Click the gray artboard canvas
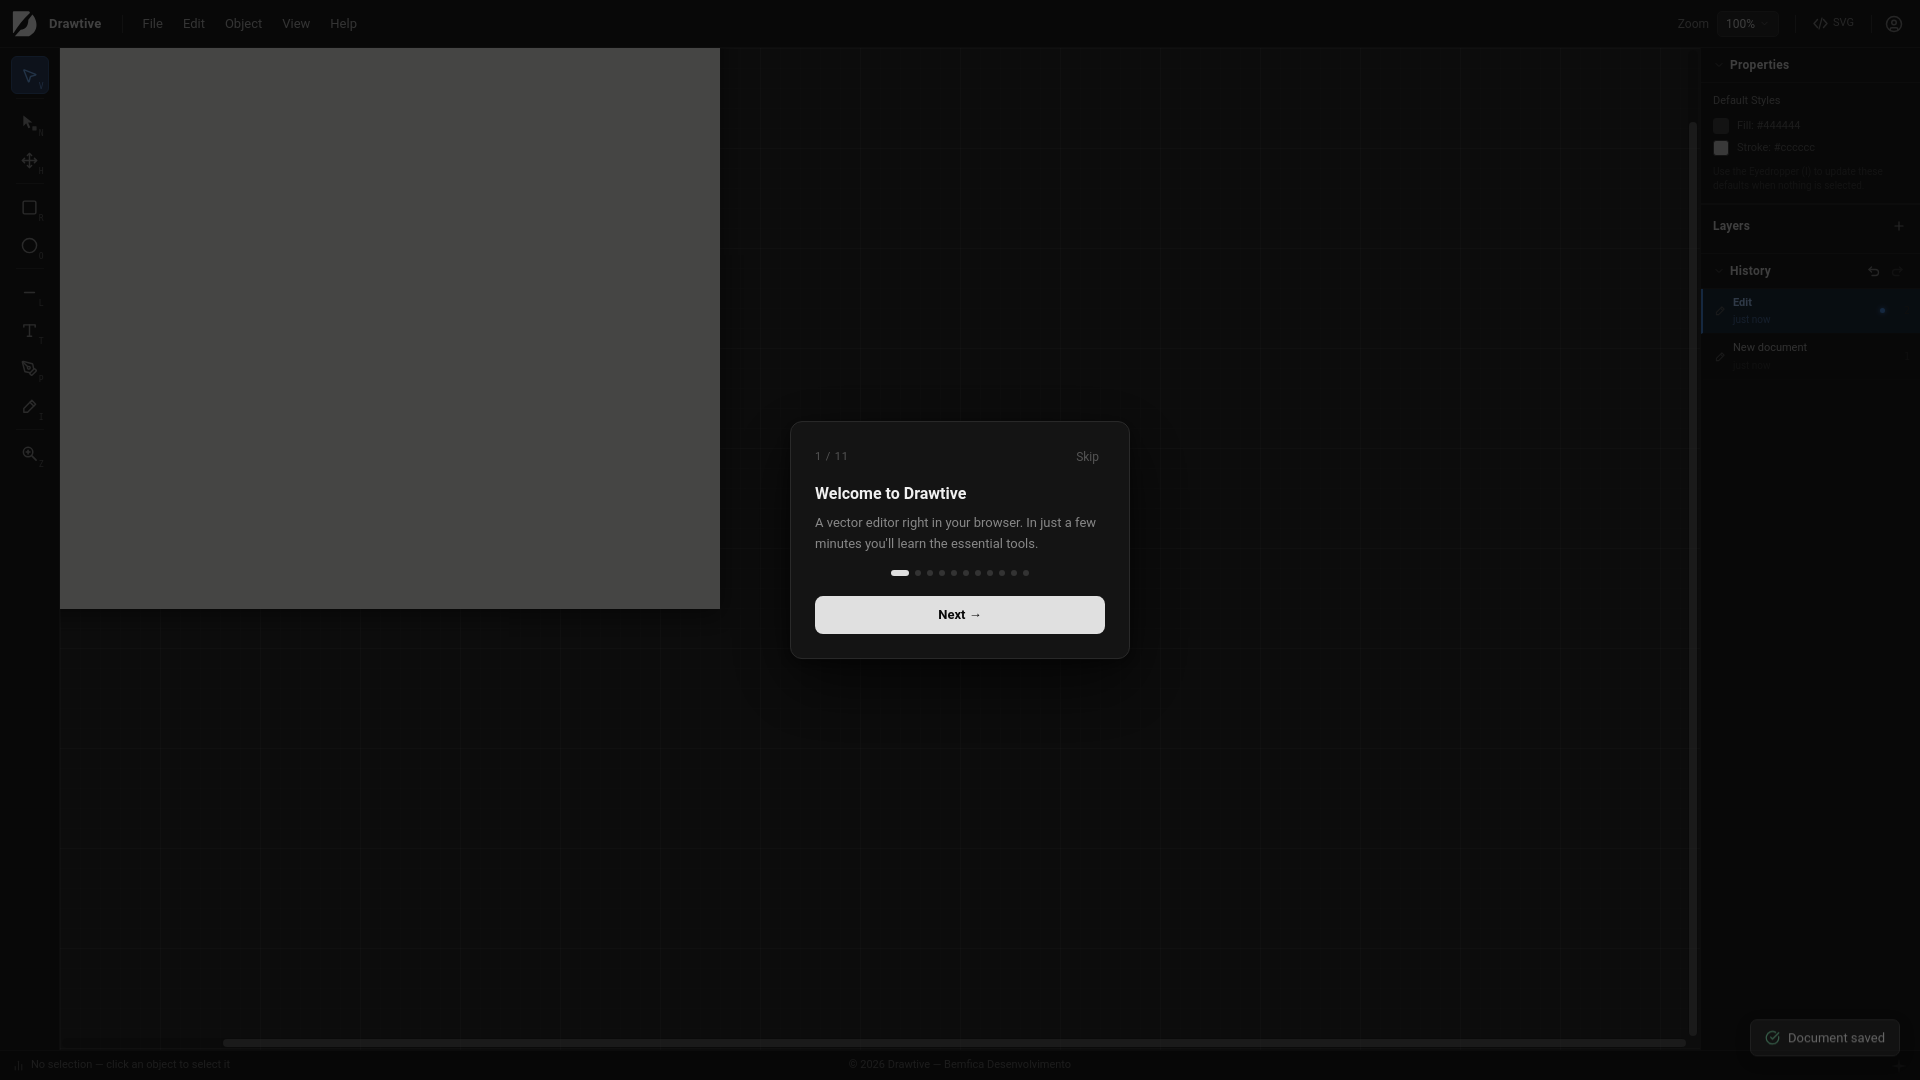Viewport: 1920px width, 1080px height. pyautogui.click(x=390, y=329)
